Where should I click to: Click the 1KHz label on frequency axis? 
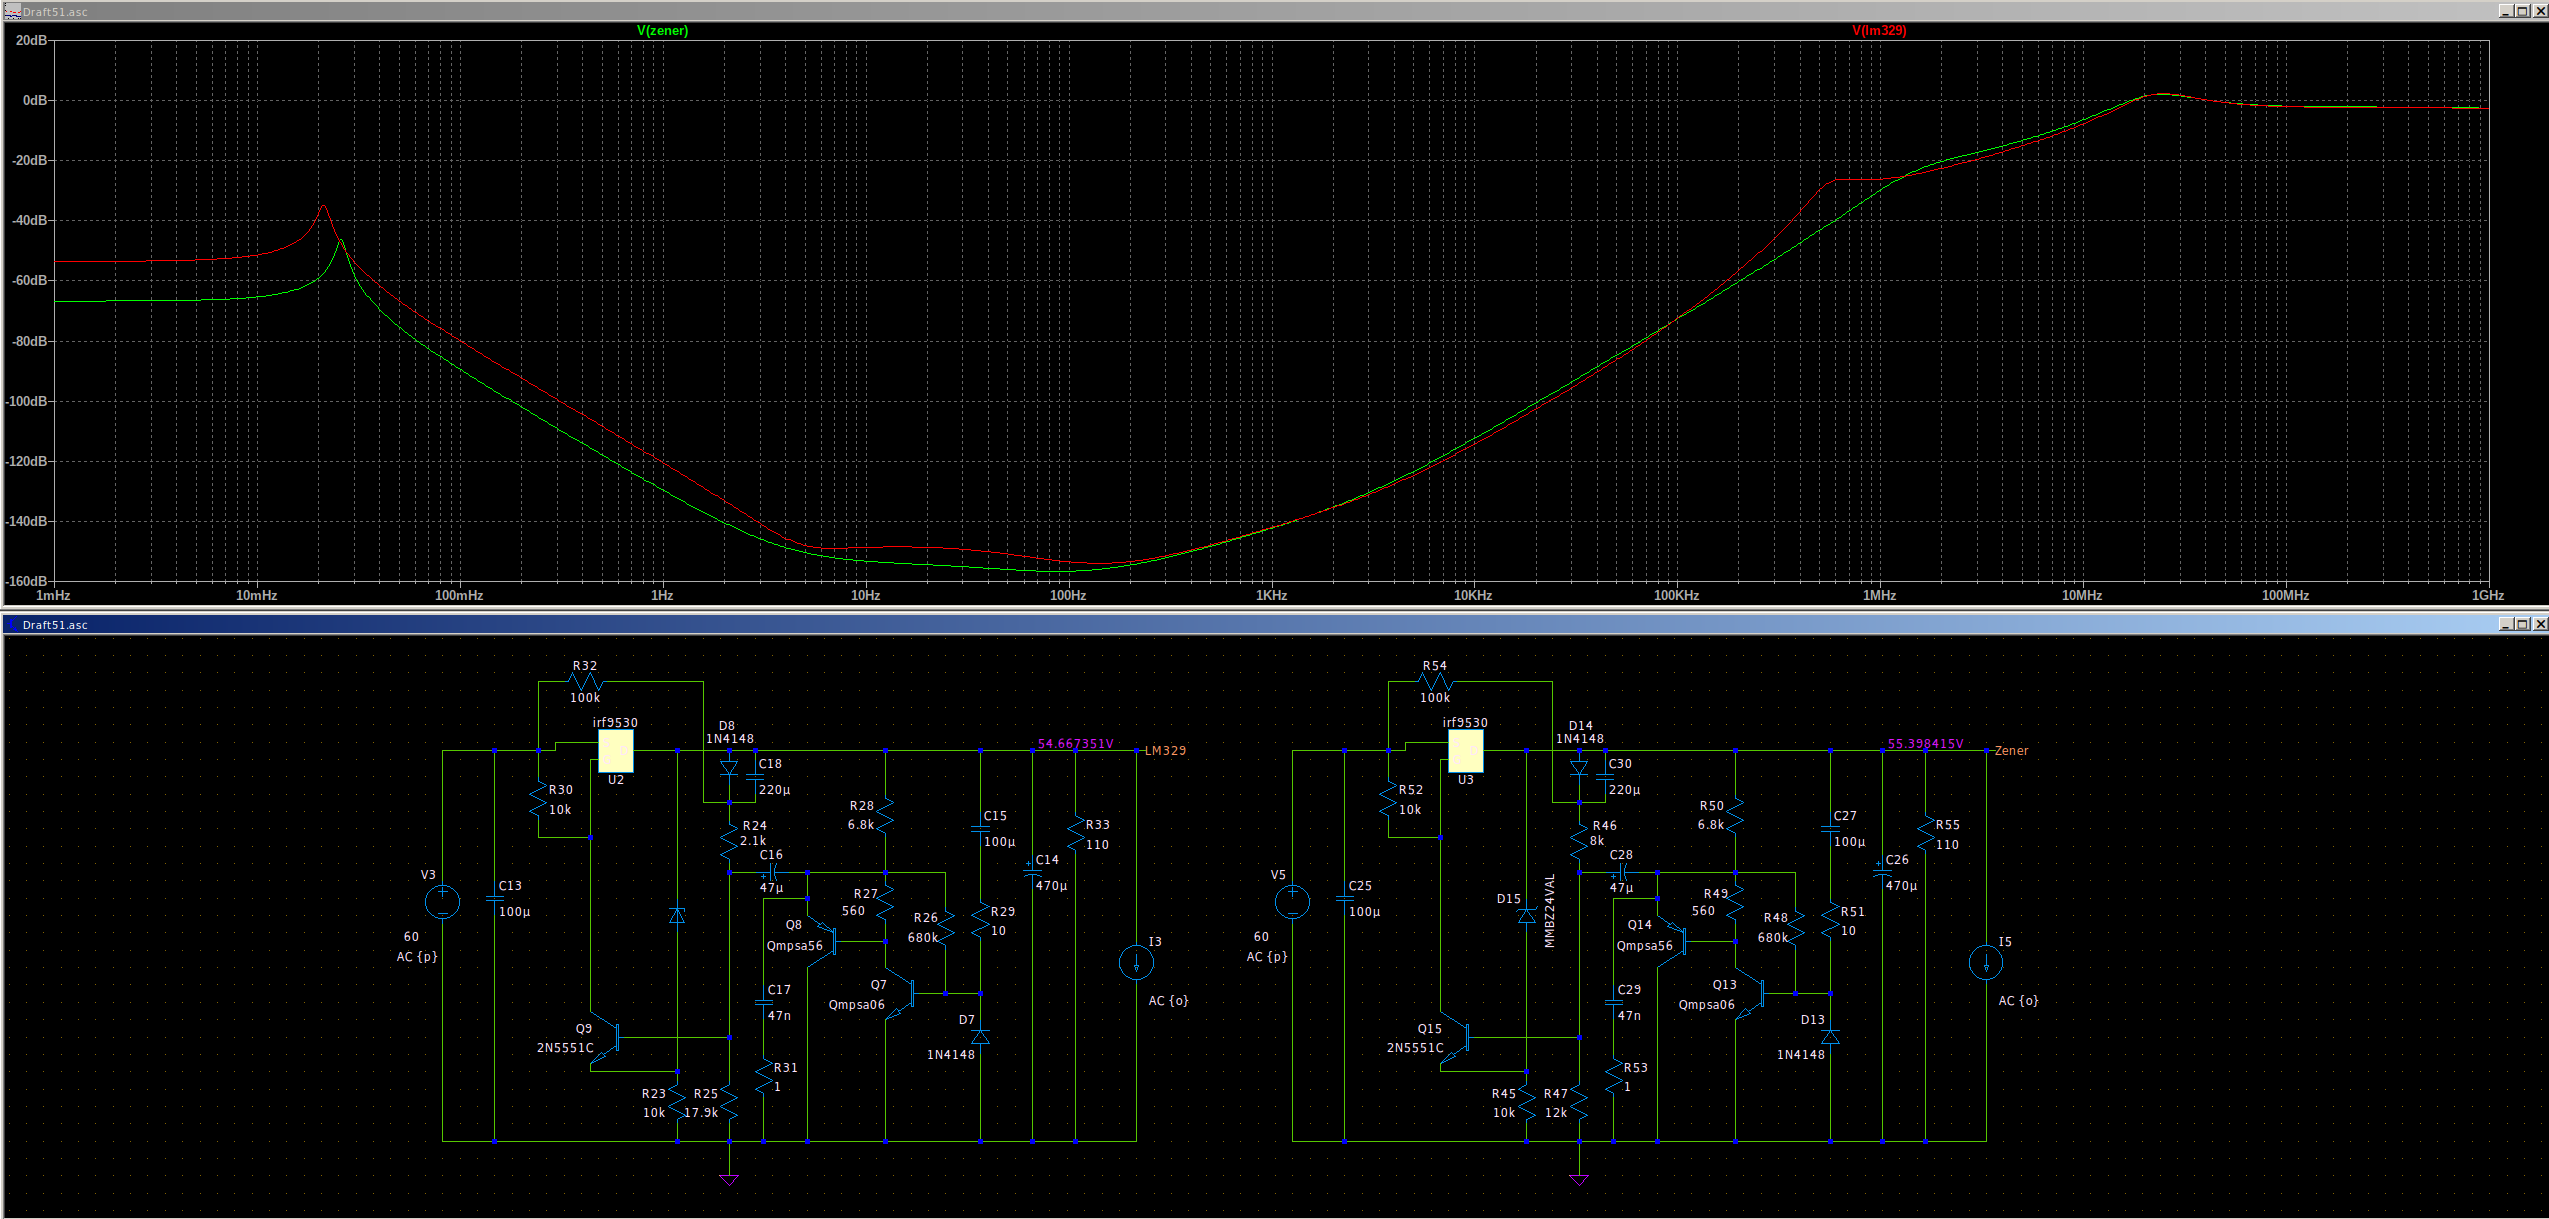[1271, 596]
